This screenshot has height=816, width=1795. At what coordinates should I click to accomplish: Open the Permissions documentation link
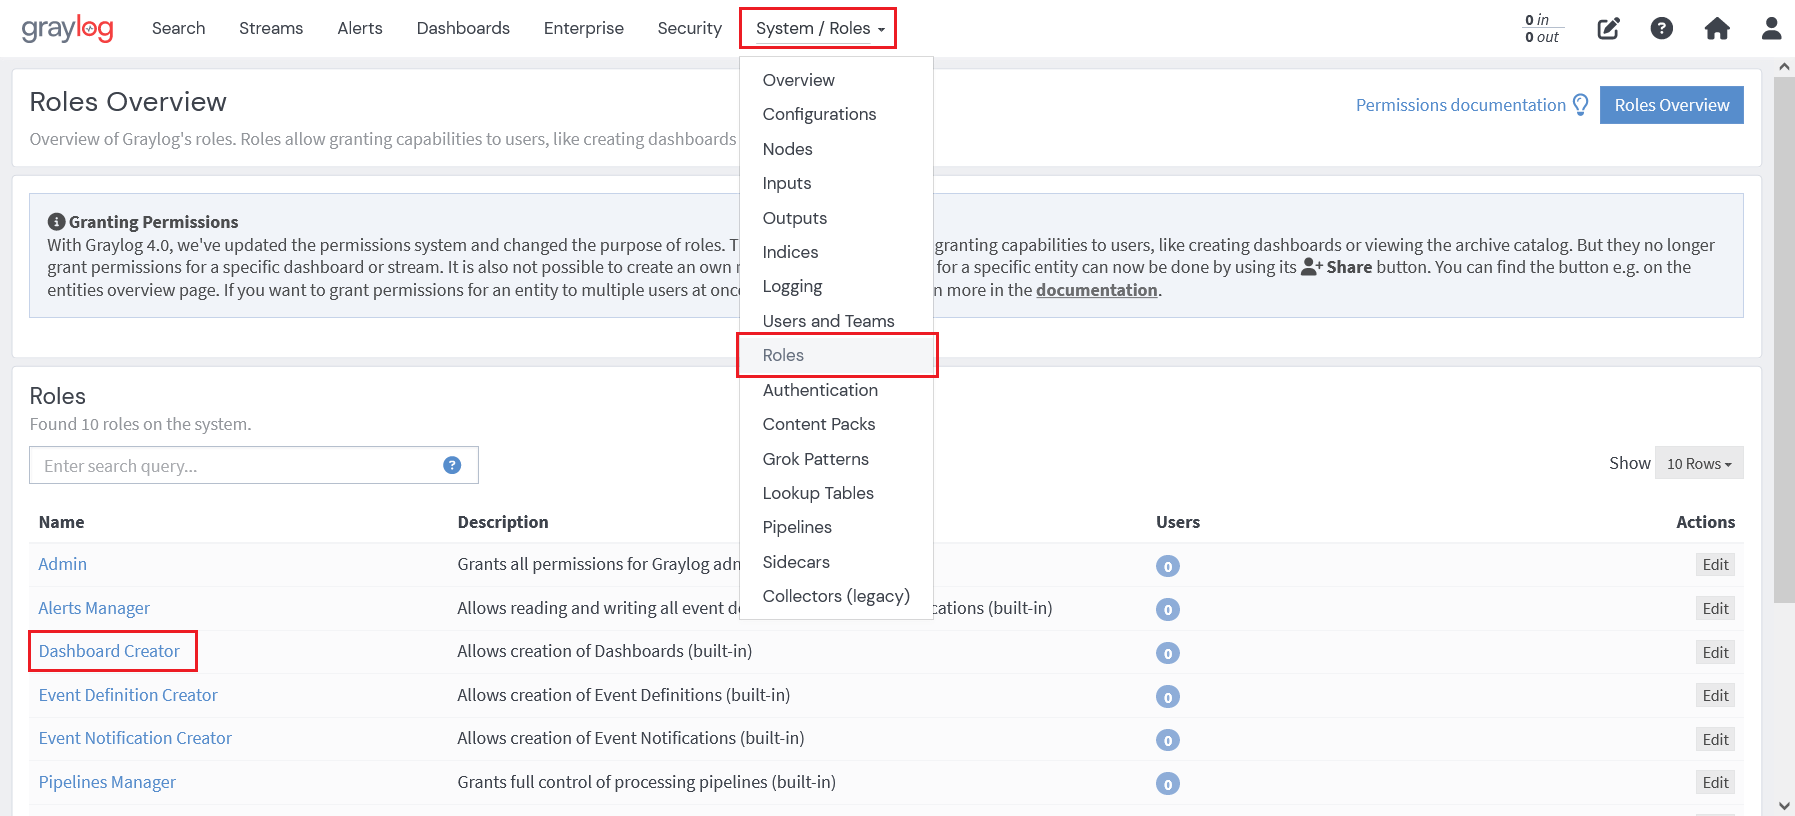click(x=1460, y=105)
